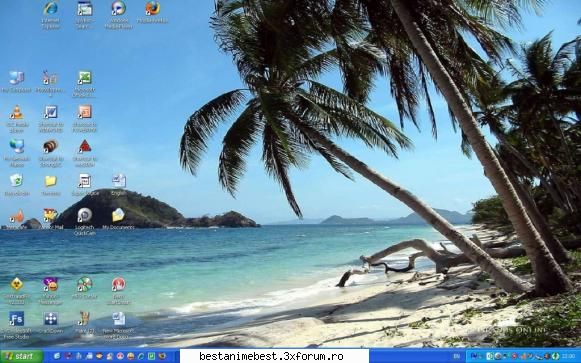Click the Windows Start button
Image resolution: width=581 pixels, height=363 pixels.
pos(21,357)
